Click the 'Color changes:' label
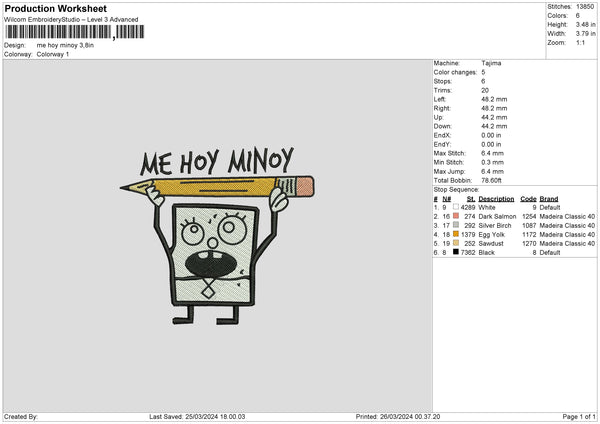The width and height of the screenshot is (600, 424). (x=455, y=72)
